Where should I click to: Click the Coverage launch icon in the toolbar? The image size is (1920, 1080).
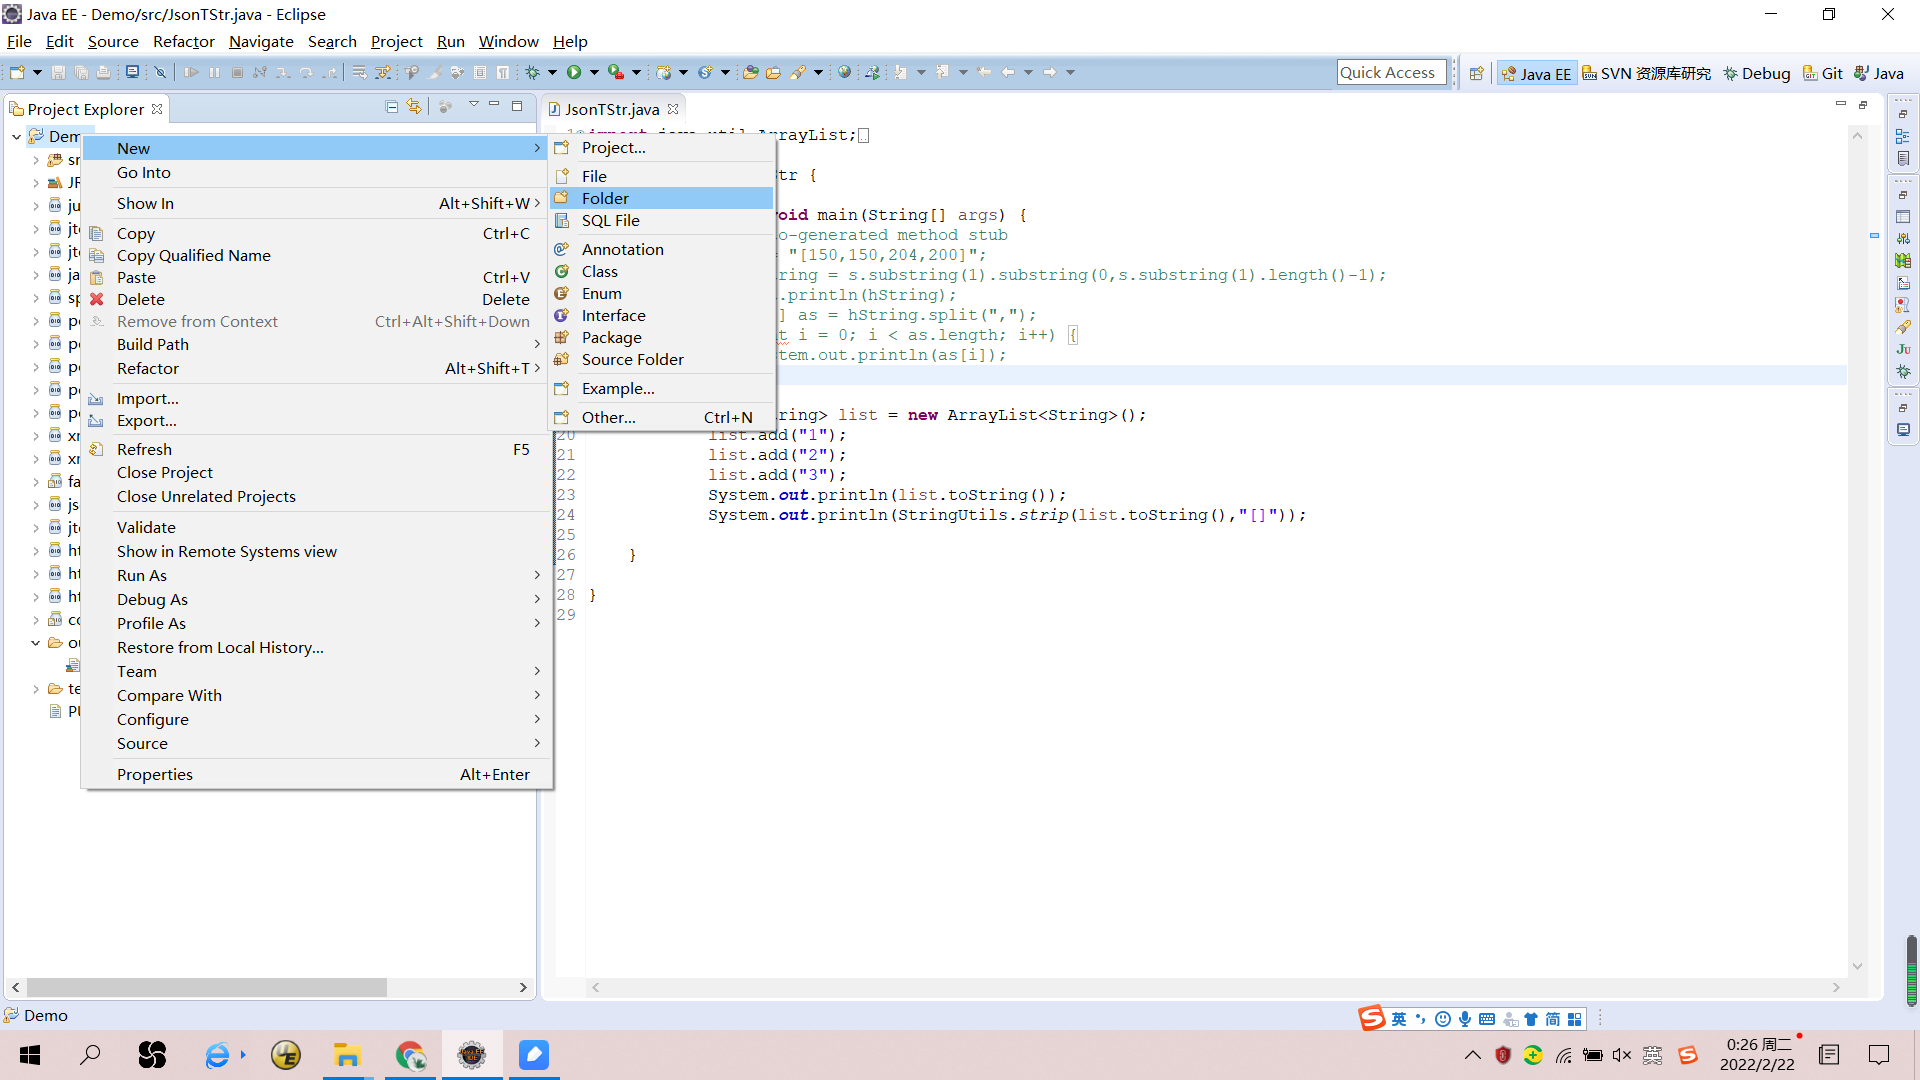point(615,72)
